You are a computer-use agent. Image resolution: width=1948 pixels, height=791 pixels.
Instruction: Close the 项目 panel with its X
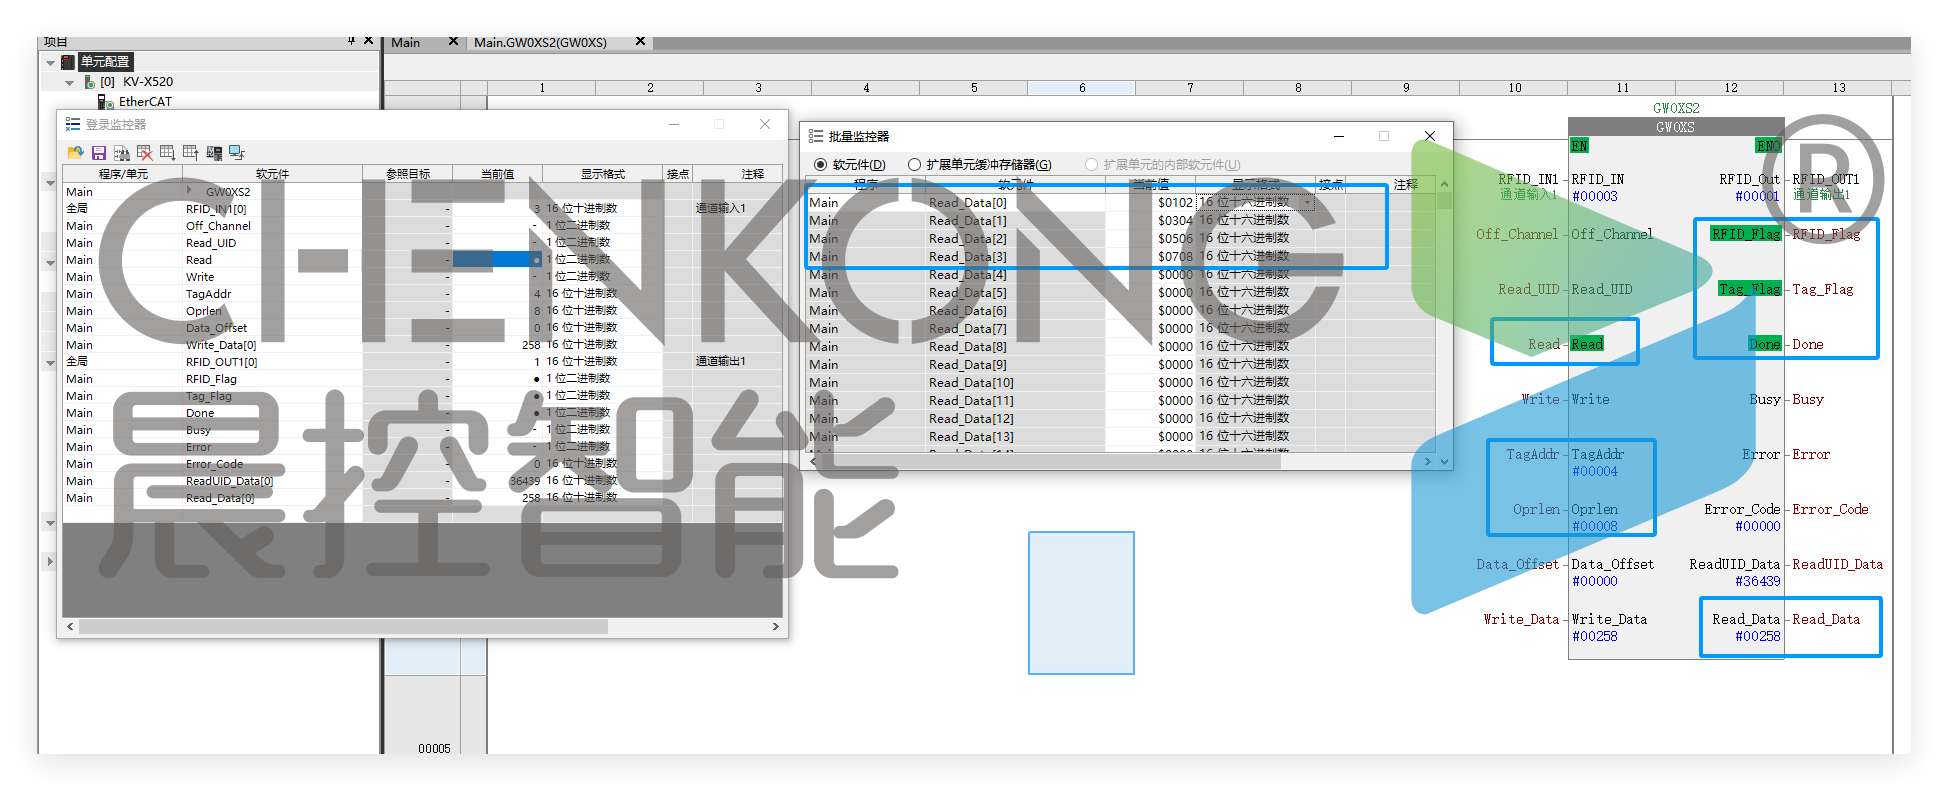(x=368, y=41)
